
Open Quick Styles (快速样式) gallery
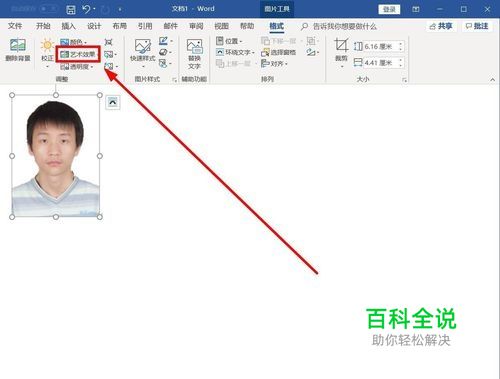tap(143, 52)
